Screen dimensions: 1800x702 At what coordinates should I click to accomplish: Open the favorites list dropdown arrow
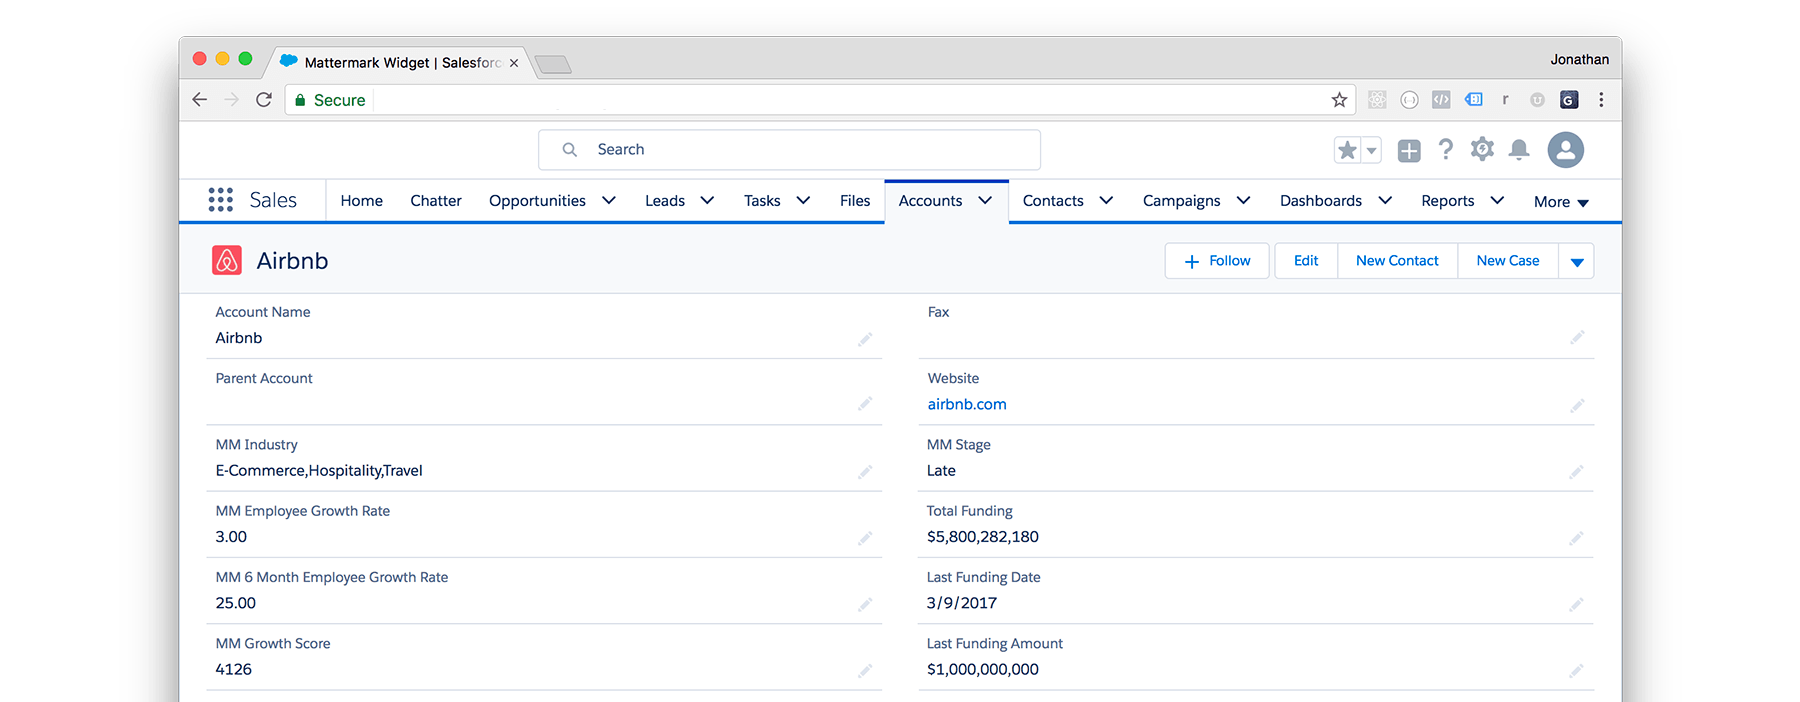pos(1372,151)
